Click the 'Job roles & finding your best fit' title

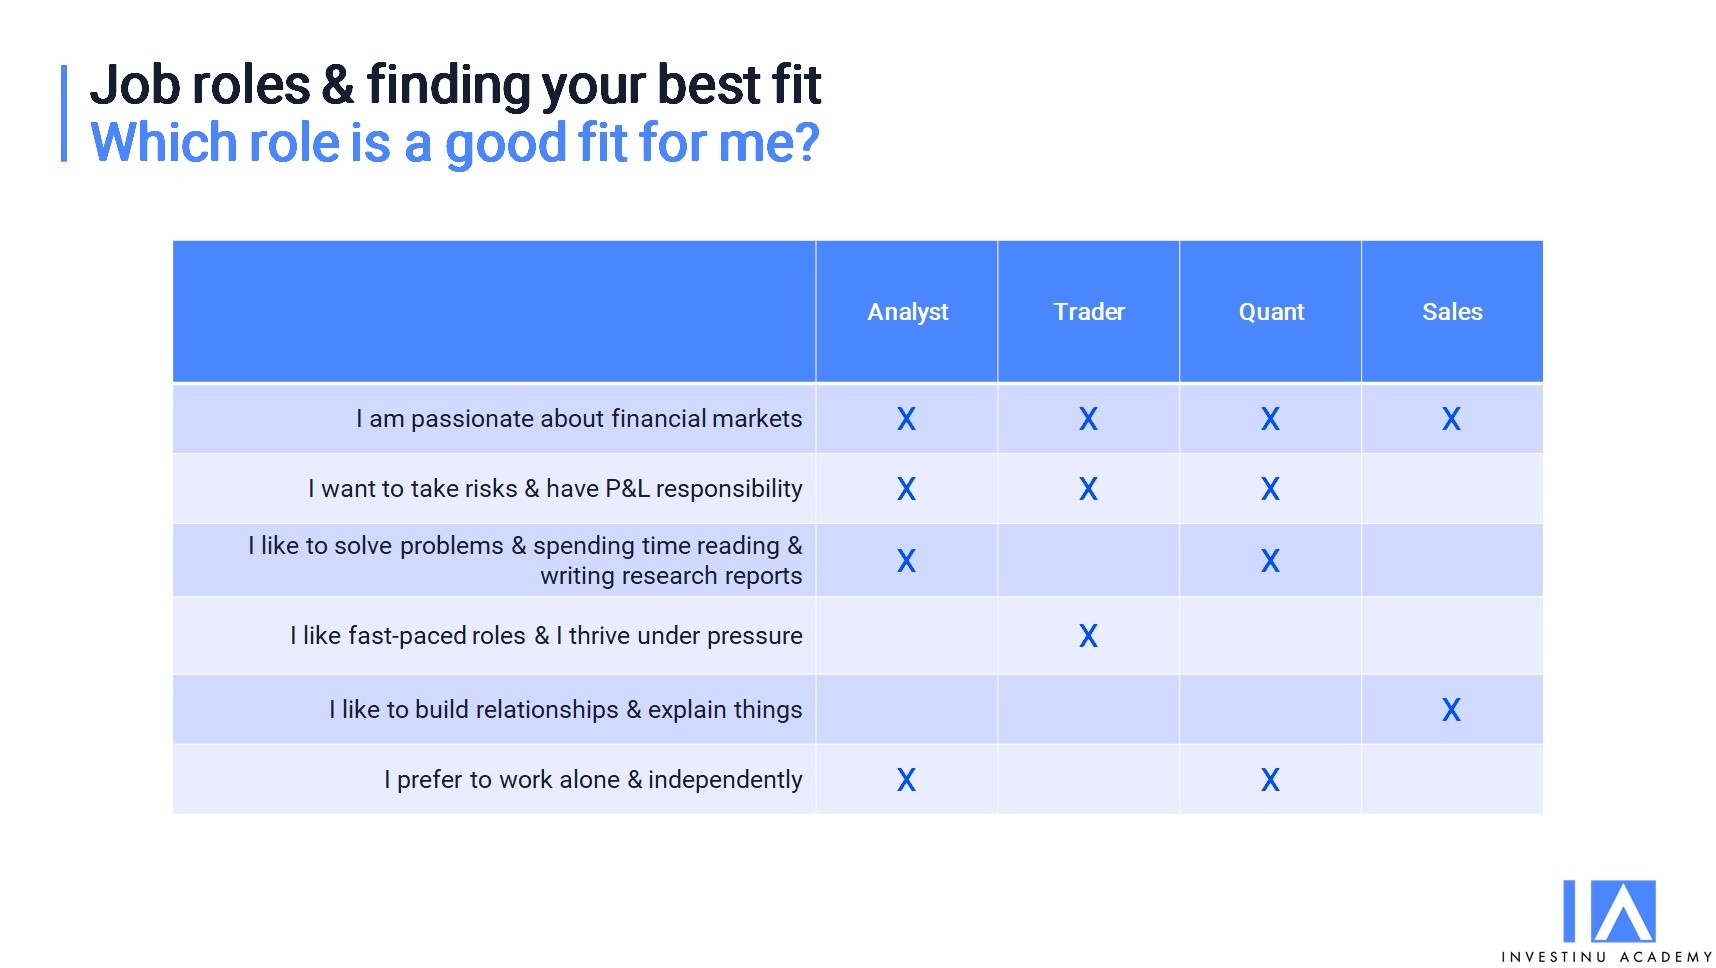point(455,85)
